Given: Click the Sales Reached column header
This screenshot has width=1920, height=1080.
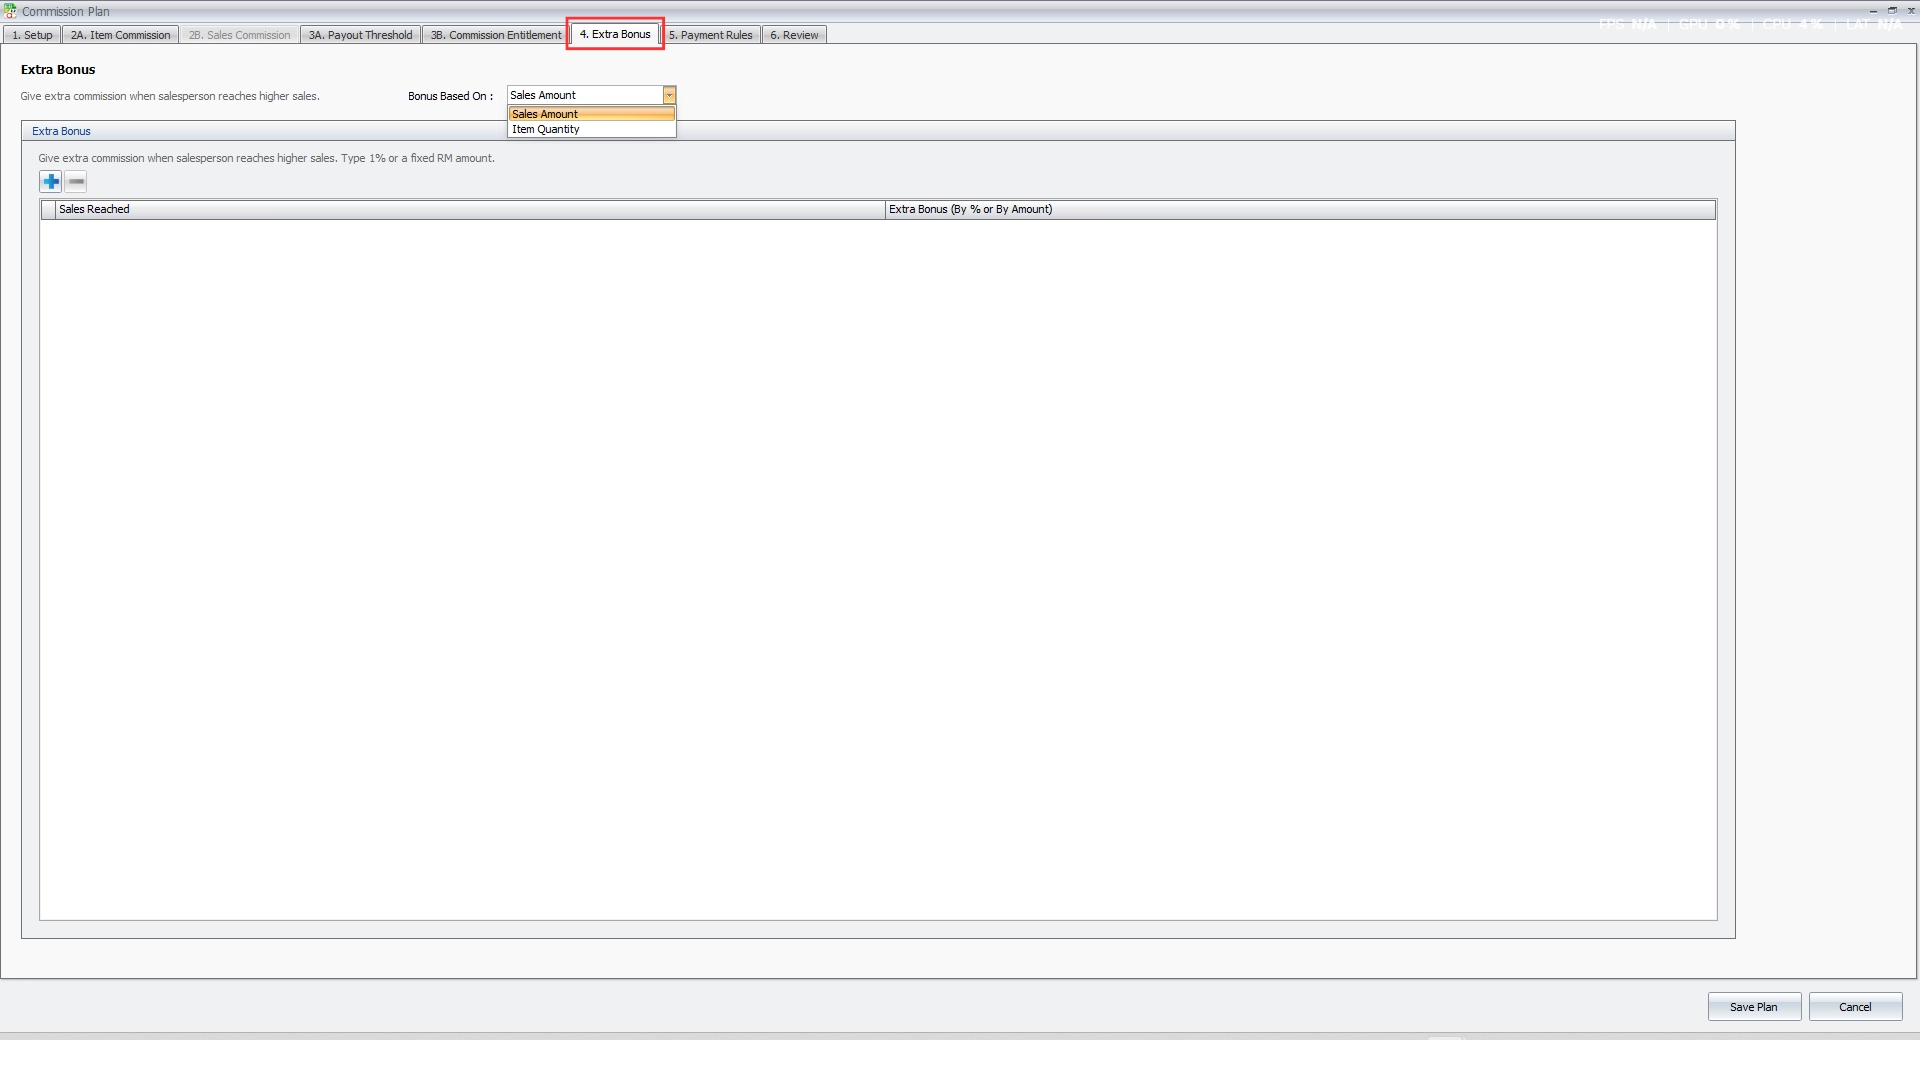Looking at the screenshot, I should click(470, 209).
